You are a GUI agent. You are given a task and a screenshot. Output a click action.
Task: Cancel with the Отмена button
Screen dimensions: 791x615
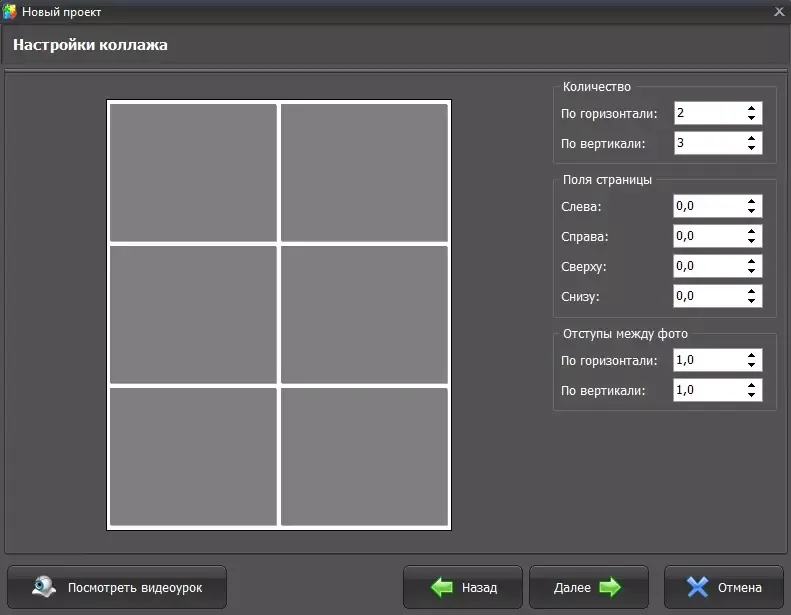[x=724, y=587]
